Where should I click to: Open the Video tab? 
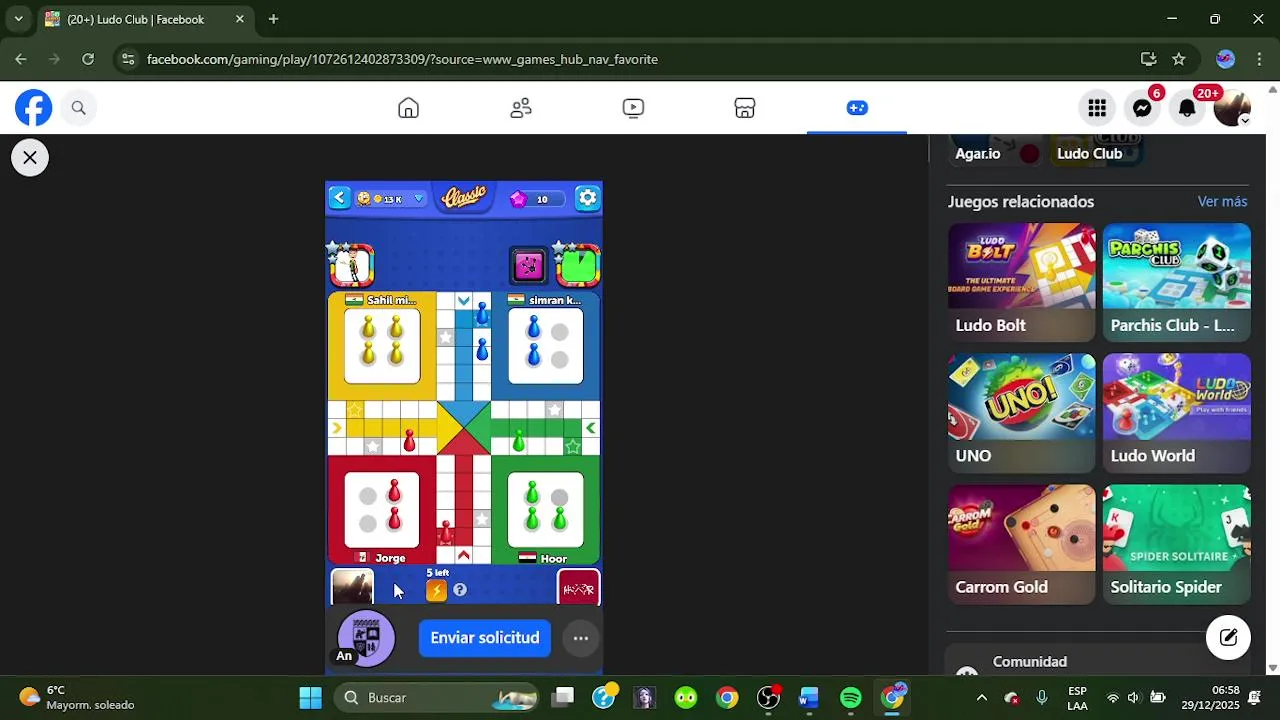633,108
